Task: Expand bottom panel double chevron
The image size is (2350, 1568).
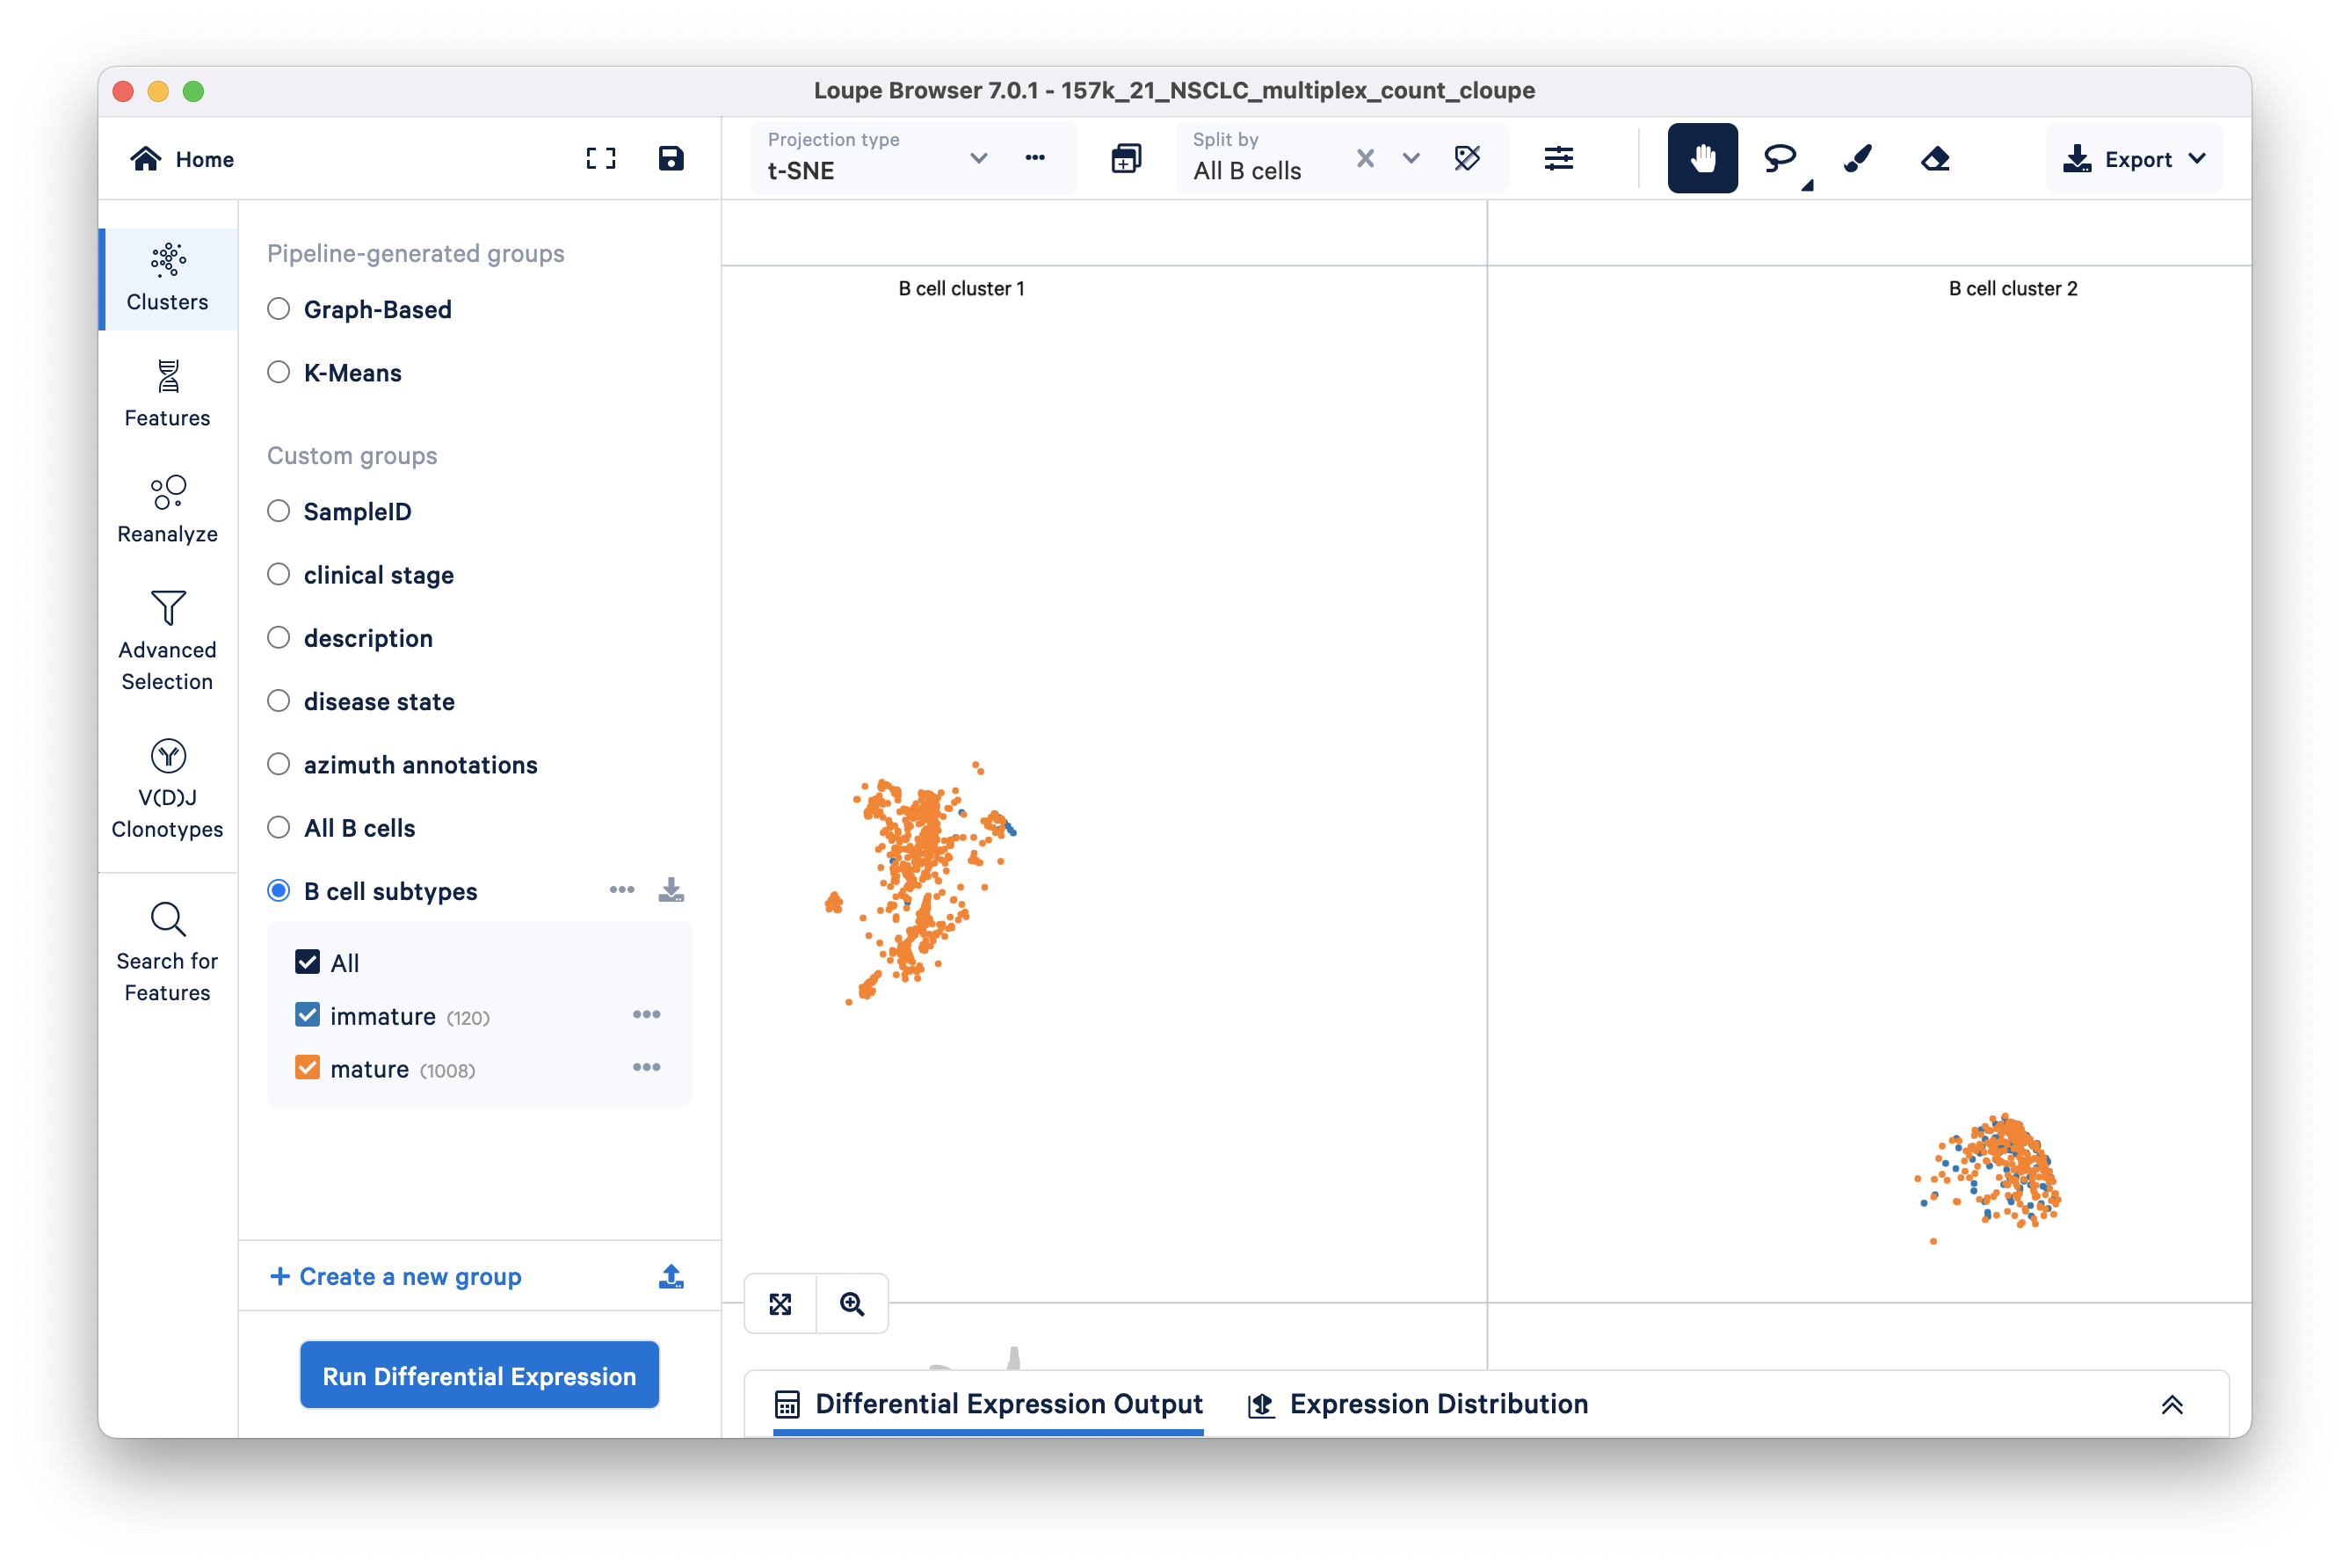Action: (x=2171, y=1404)
